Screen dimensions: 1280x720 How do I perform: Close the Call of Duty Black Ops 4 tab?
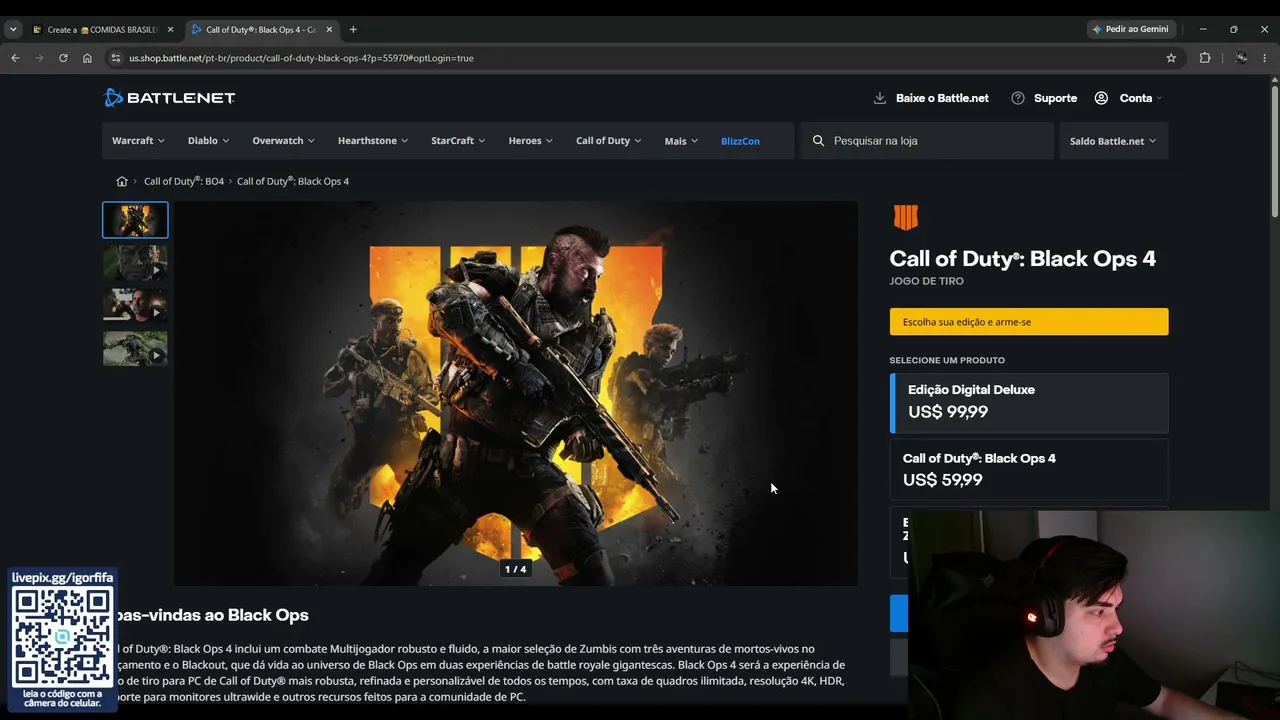[x=330, y=30]
